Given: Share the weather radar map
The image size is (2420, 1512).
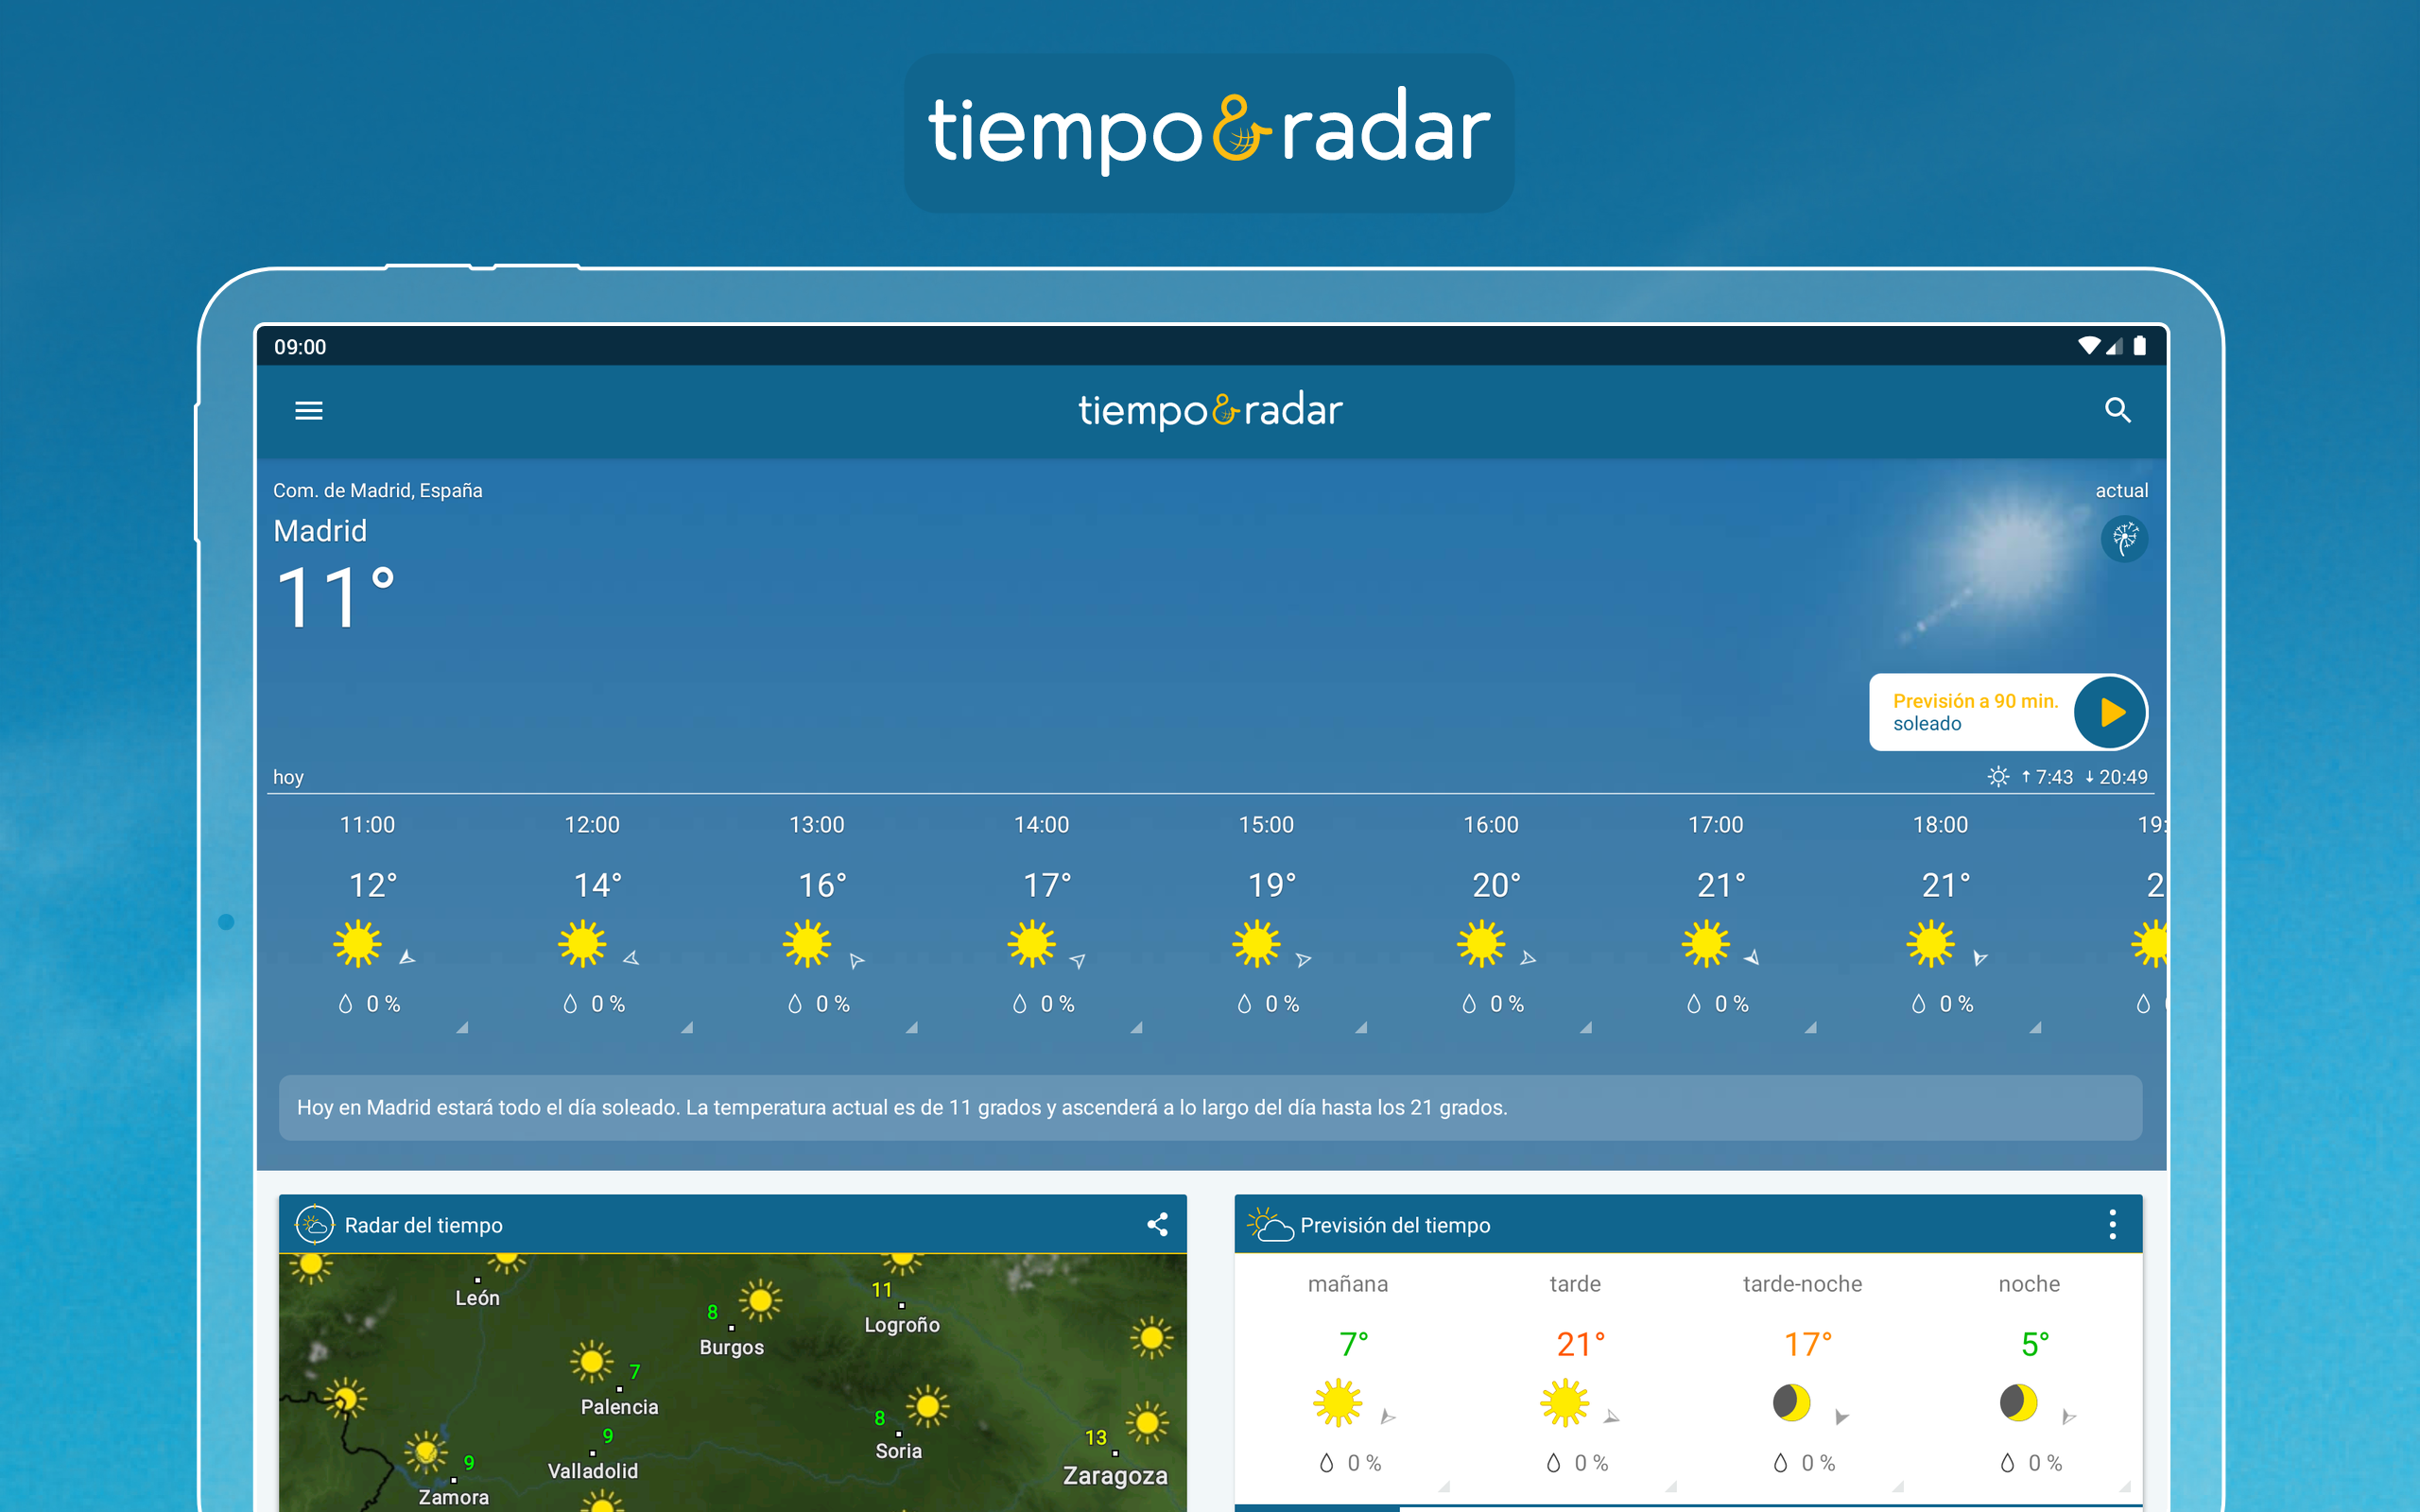Looking at the screenshot, I should (x=1157, y=1224).
